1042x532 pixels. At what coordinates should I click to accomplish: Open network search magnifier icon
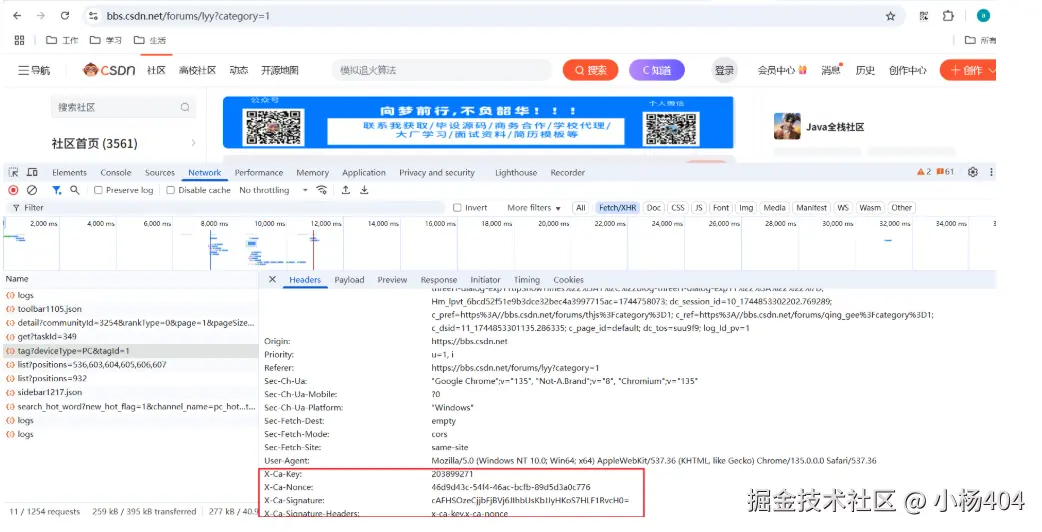[x=74, y=190]
